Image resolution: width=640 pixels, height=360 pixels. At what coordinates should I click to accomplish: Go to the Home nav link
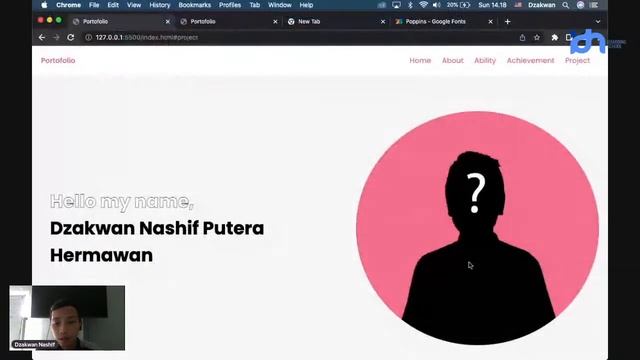420,60
